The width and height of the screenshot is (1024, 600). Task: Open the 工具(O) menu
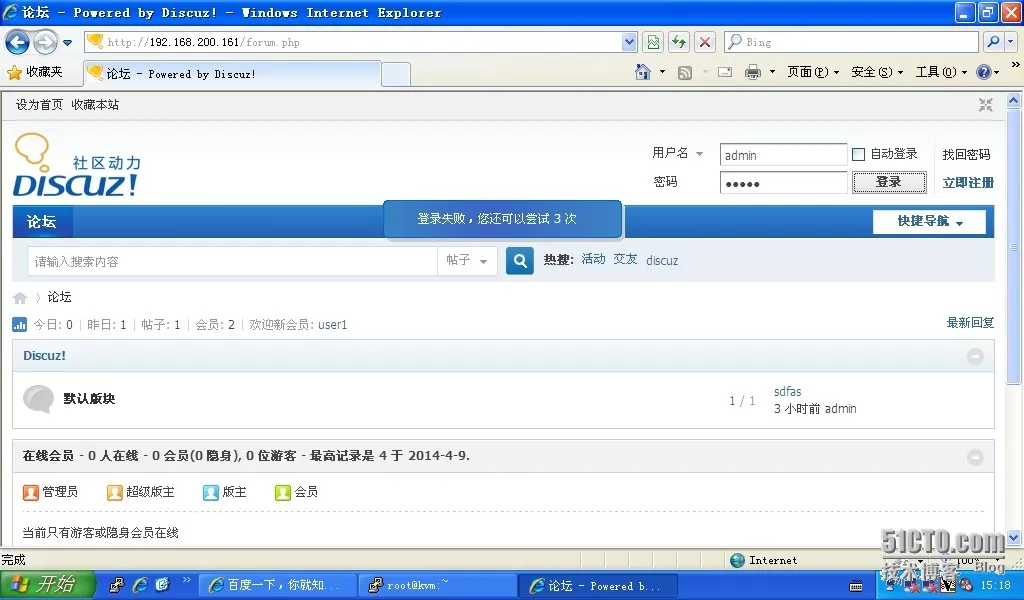pyautogui.click(x=940, y=72)
